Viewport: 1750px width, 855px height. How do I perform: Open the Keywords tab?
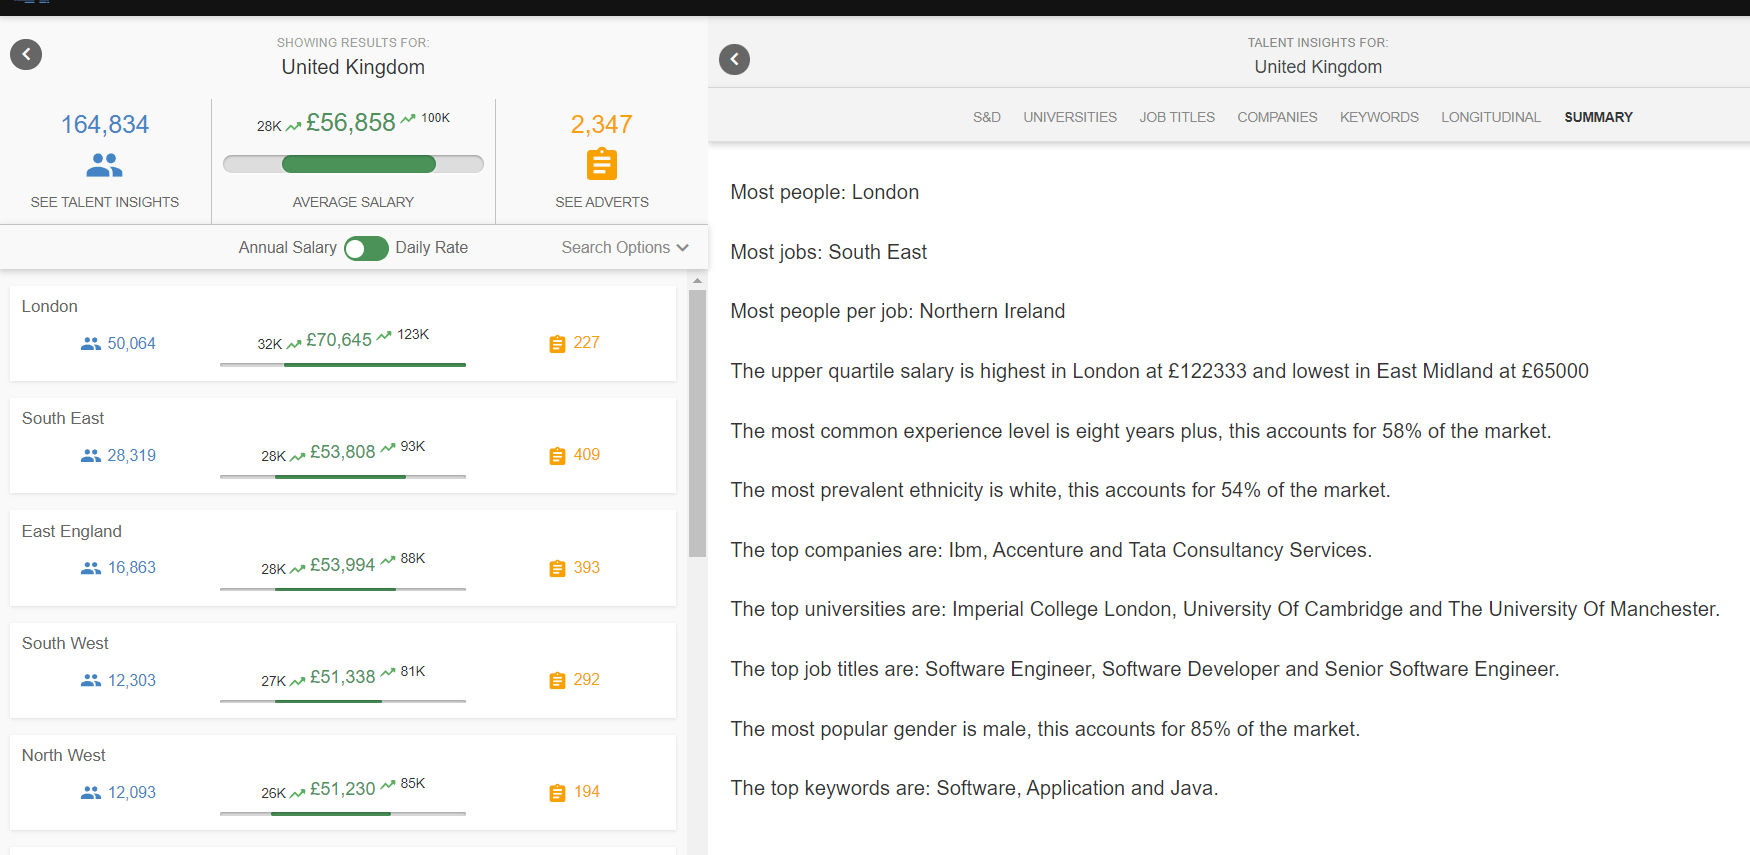(1378, 117)
